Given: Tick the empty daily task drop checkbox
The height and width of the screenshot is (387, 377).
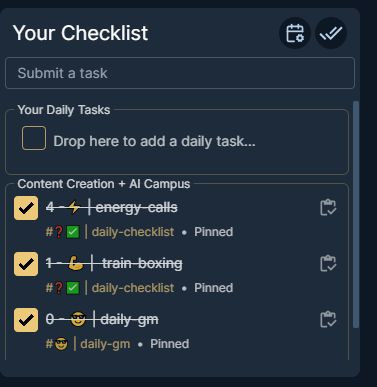Looking at the screenshot, I should (x=34, y=138).
